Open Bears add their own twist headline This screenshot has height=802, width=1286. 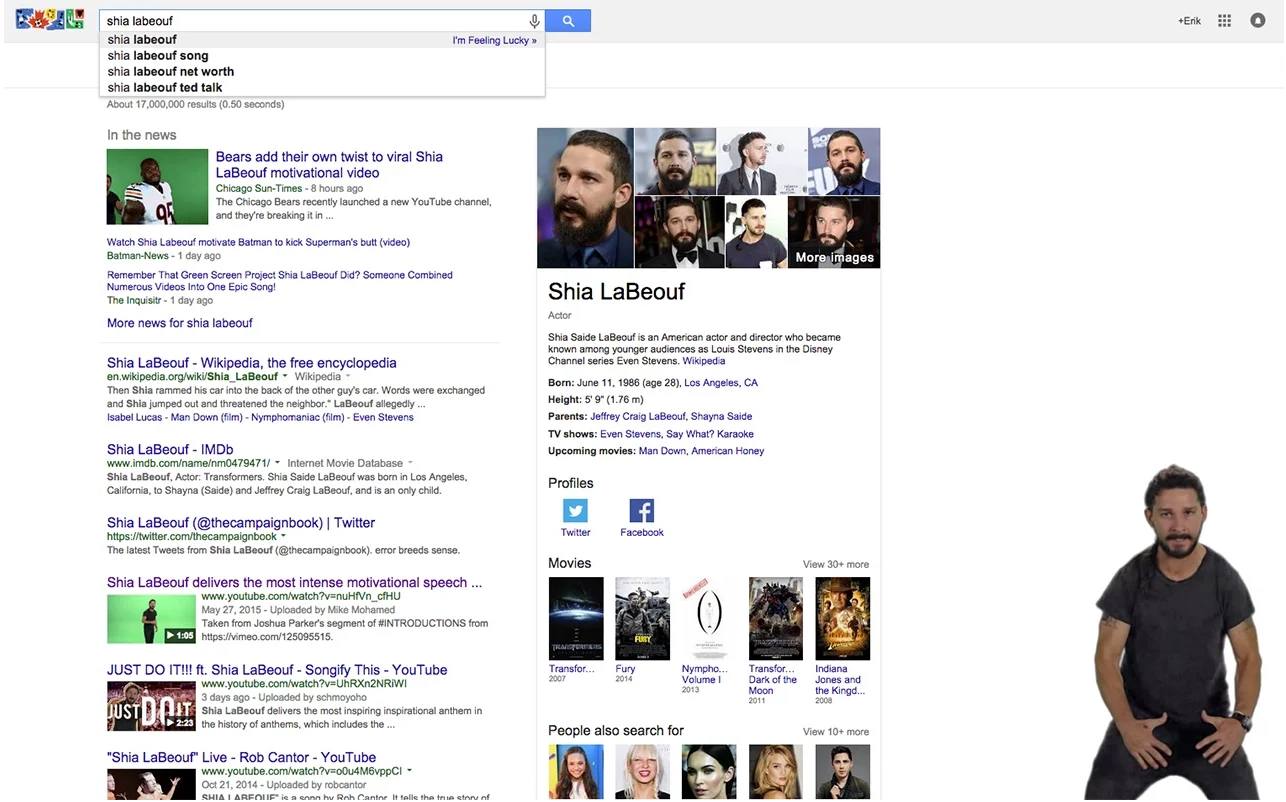329,165
